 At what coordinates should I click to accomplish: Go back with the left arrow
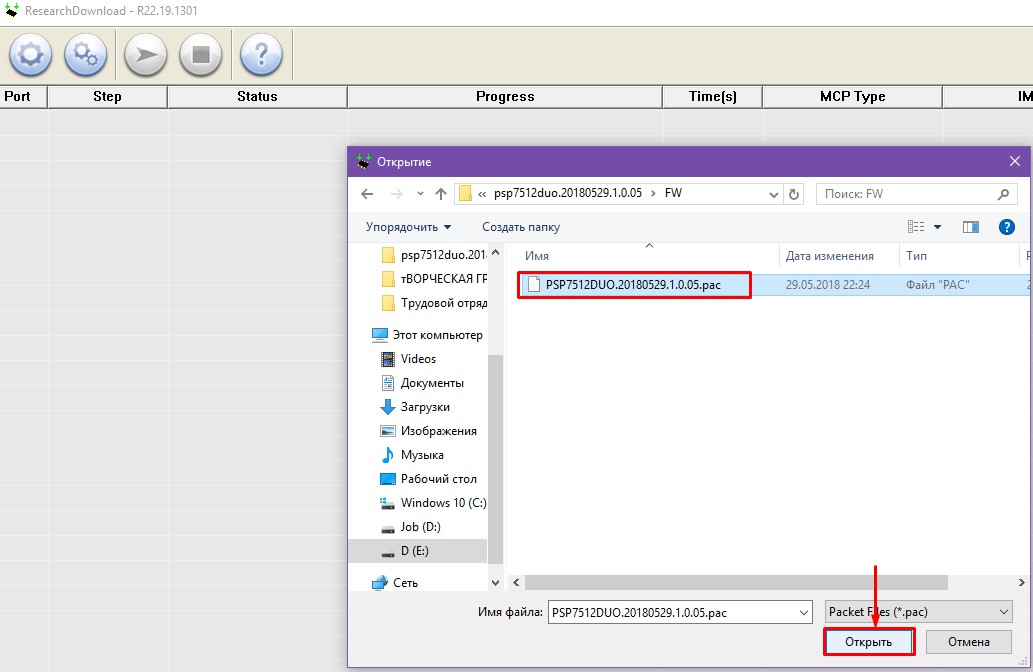[367, 194]
